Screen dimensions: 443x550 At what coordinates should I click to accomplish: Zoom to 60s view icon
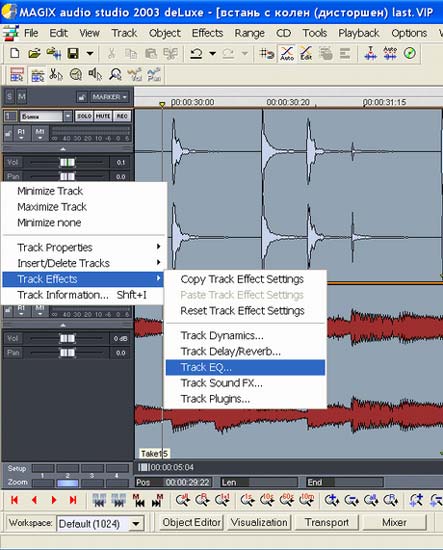(287, 500)
